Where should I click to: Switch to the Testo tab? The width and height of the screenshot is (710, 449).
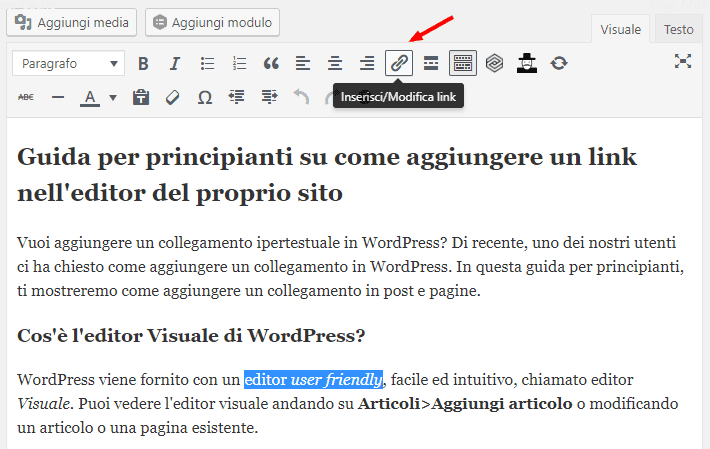pos(678,29)
